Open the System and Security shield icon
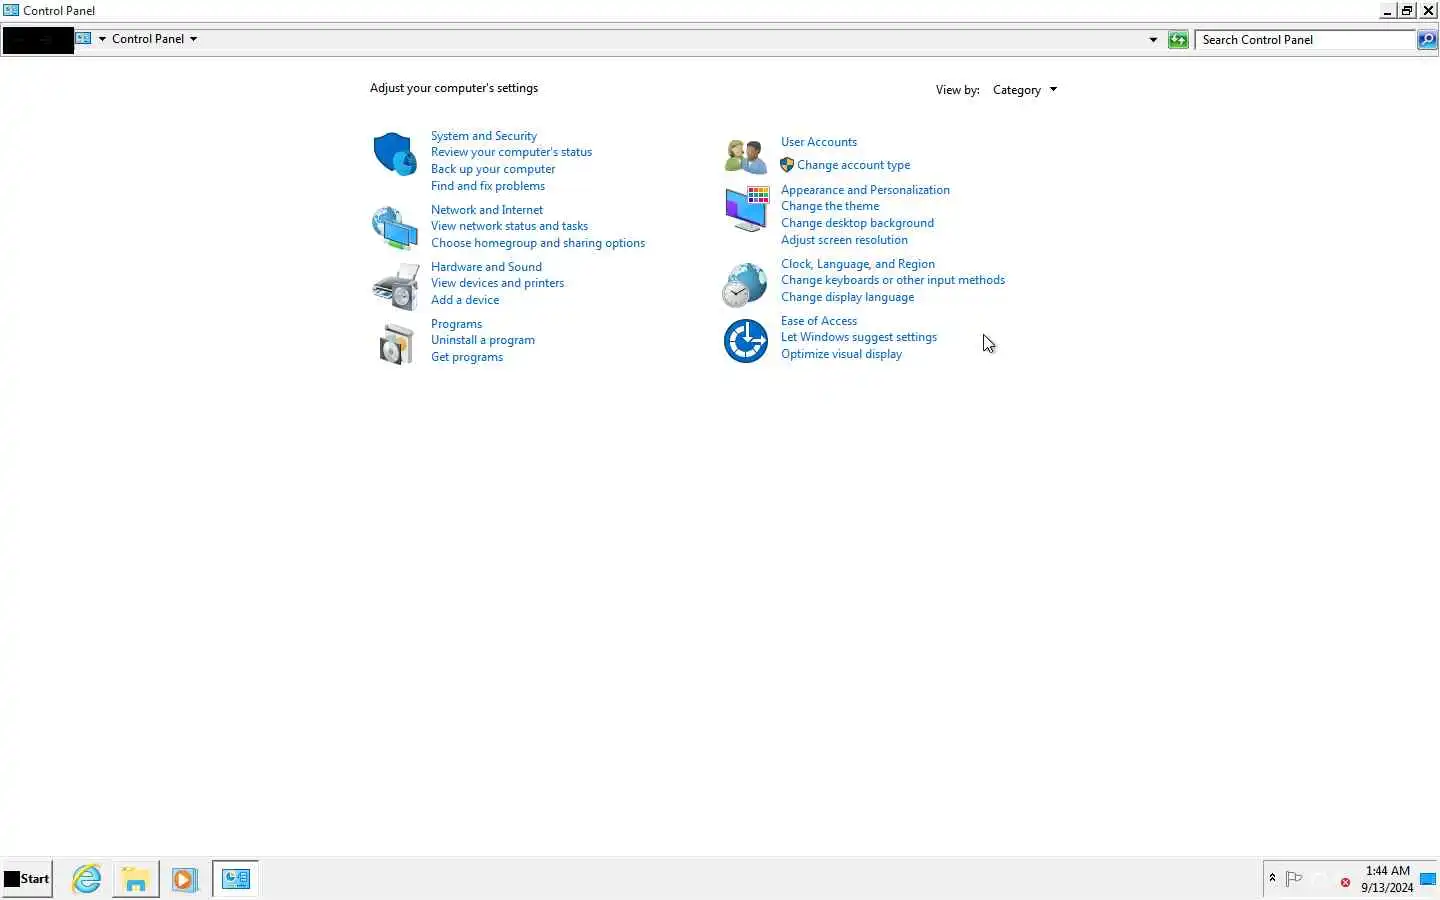Screen dimensions: 1440x900 point(395,154)
